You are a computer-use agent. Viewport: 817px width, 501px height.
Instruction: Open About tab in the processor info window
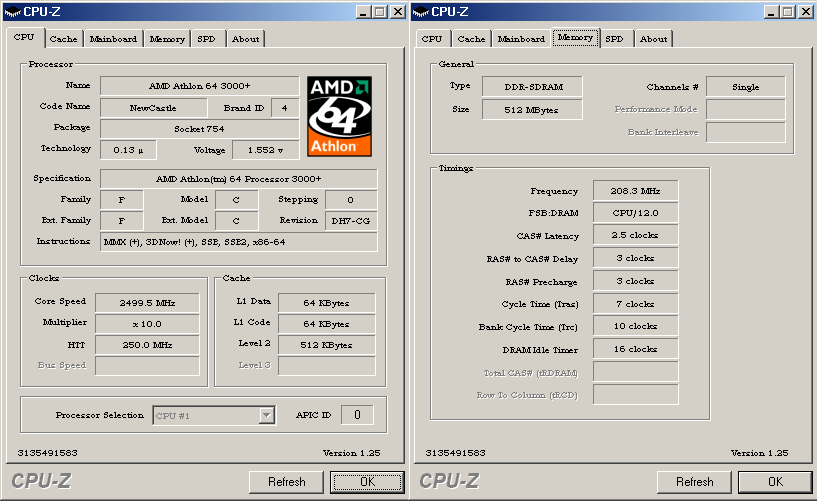[245, 39]
